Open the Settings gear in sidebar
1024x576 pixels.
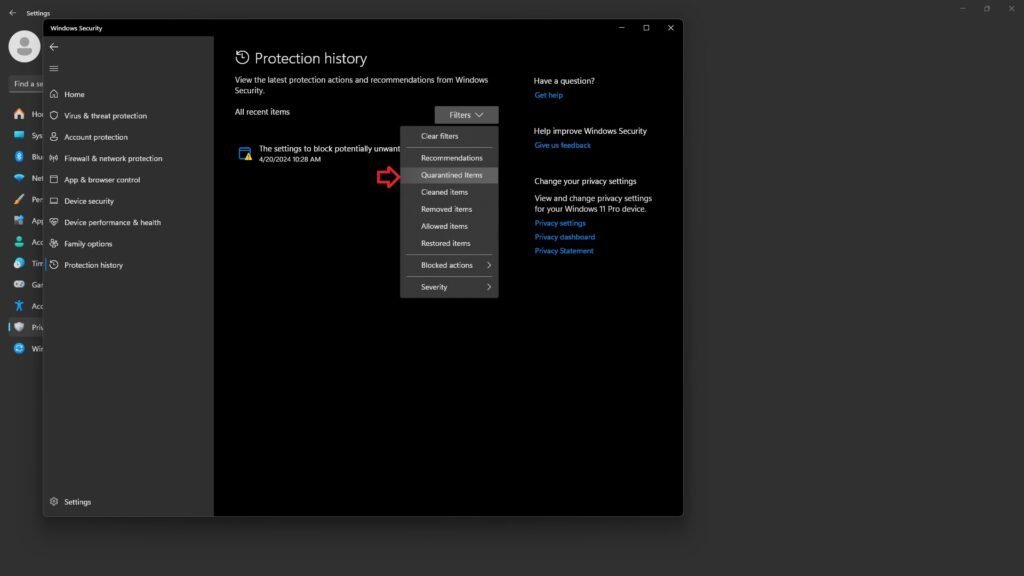[x=54, y=502]
